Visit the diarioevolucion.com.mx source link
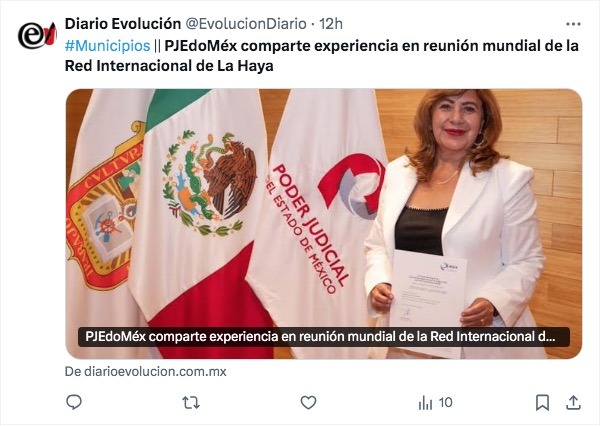601x426 pixels. tap(146, 372)
